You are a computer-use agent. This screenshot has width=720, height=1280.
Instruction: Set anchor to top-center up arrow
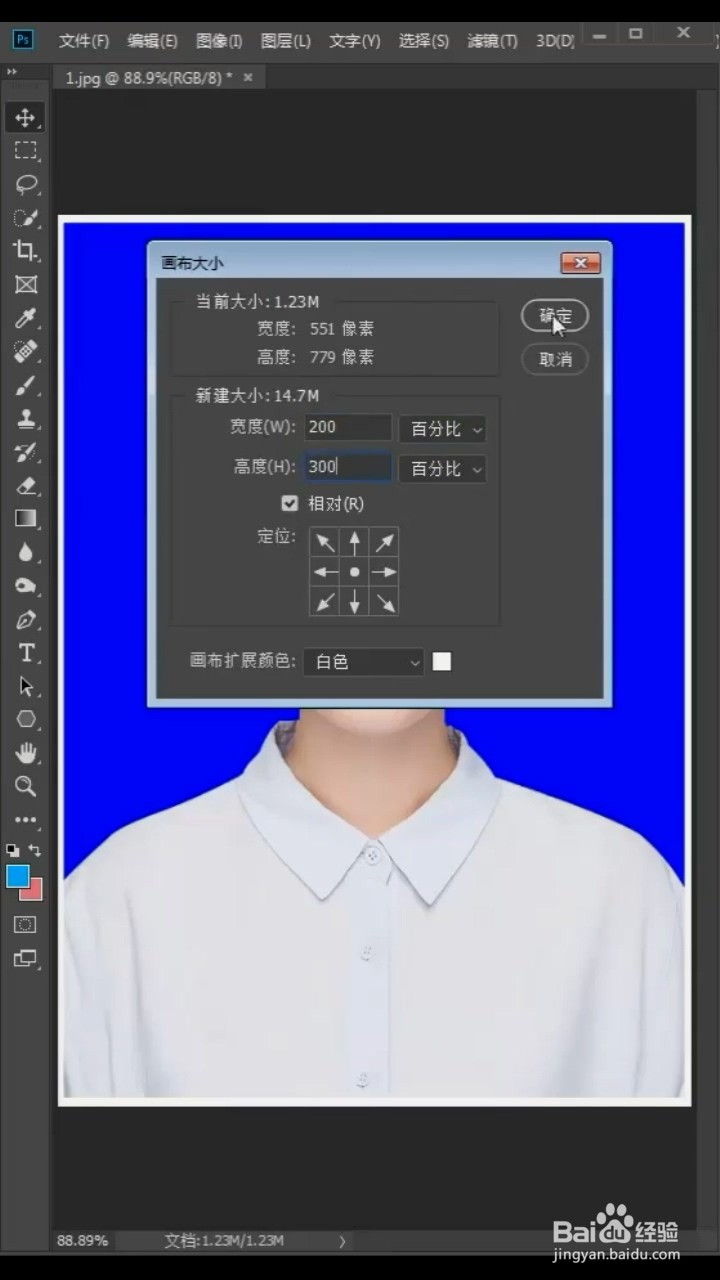pyautogui.click(x=354, y=542)
